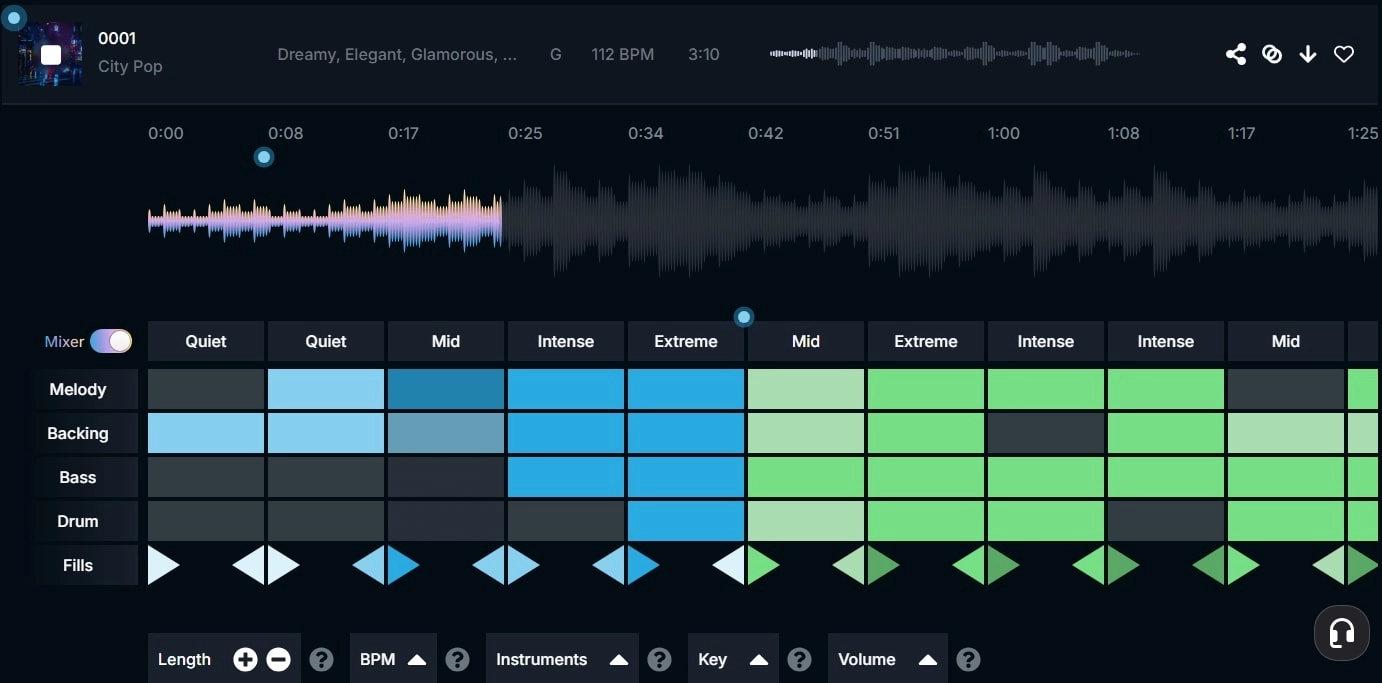Click the headphones icon
Screen dimensions: 1382x683
pos(1341,632)
